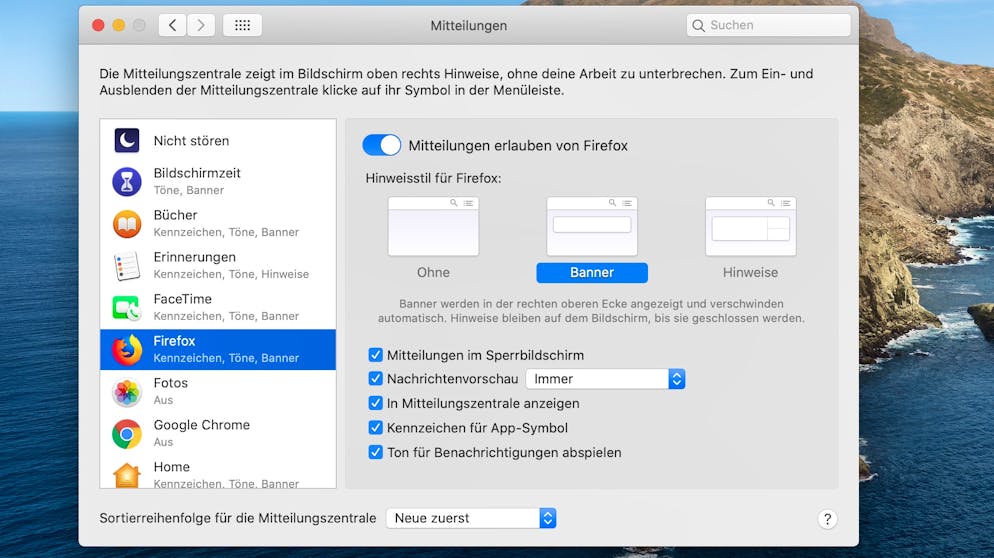Close the Mitteilungen window
Viewport: 994px width, 558px height.
point(98,25)
